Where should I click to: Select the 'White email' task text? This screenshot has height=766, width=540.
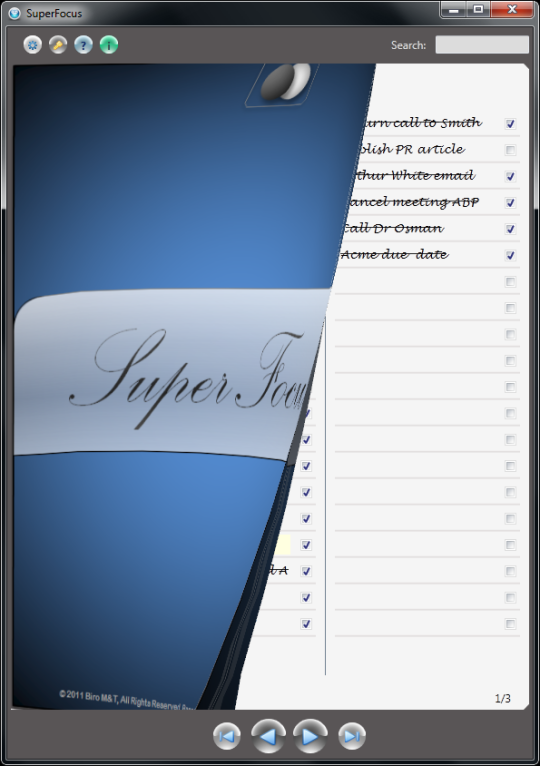414,175
